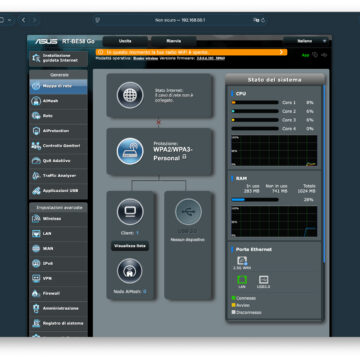
Task: Click the WAN sidebar icon
Action: (36, 249)
